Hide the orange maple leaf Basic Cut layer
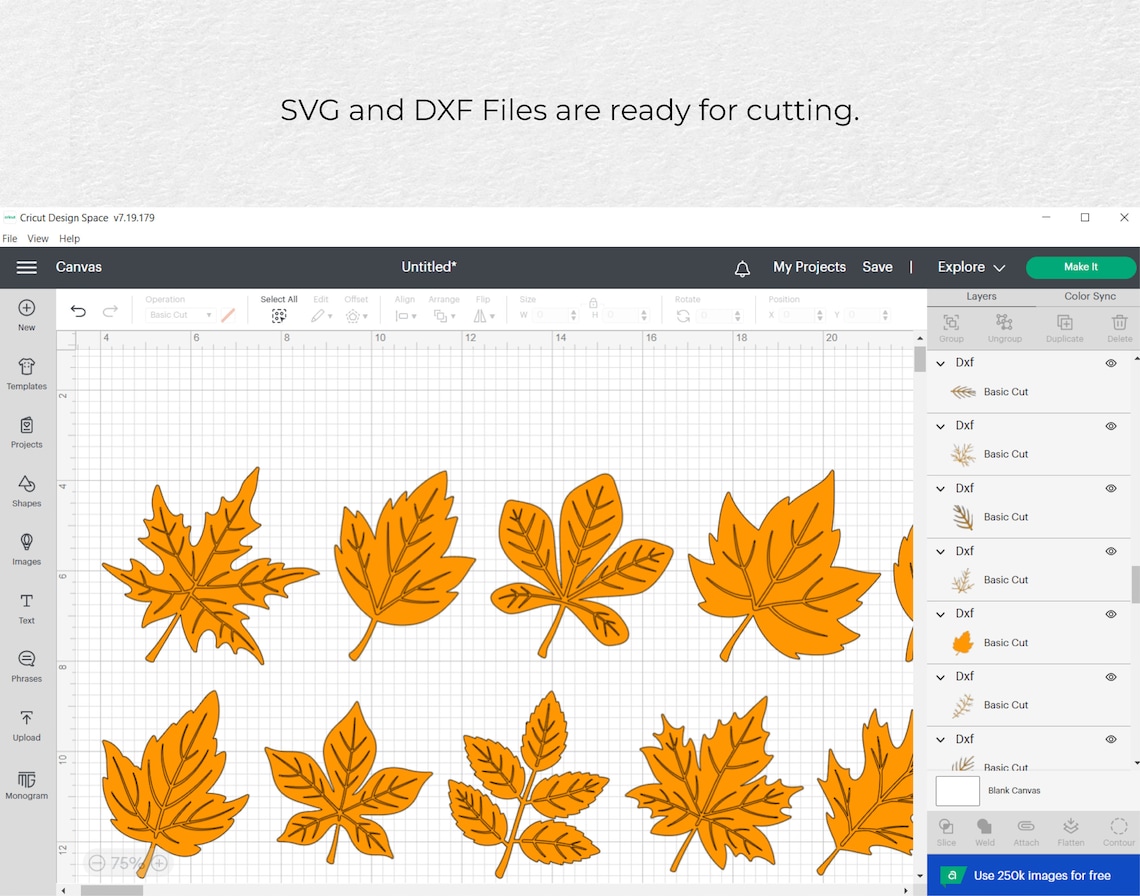 click(1110, 614)
